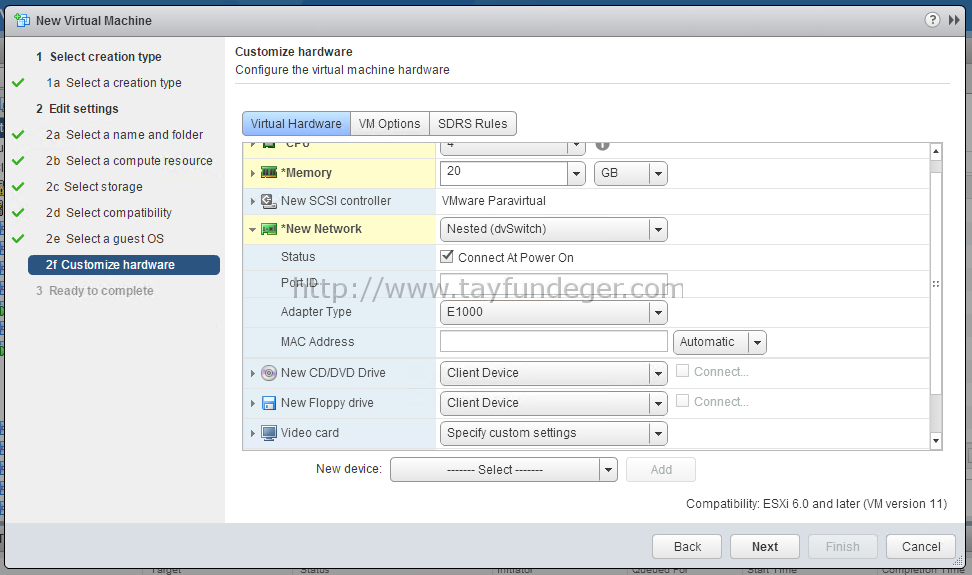Click the Add device button
This screenshot has height=575, width=972.
661,470
